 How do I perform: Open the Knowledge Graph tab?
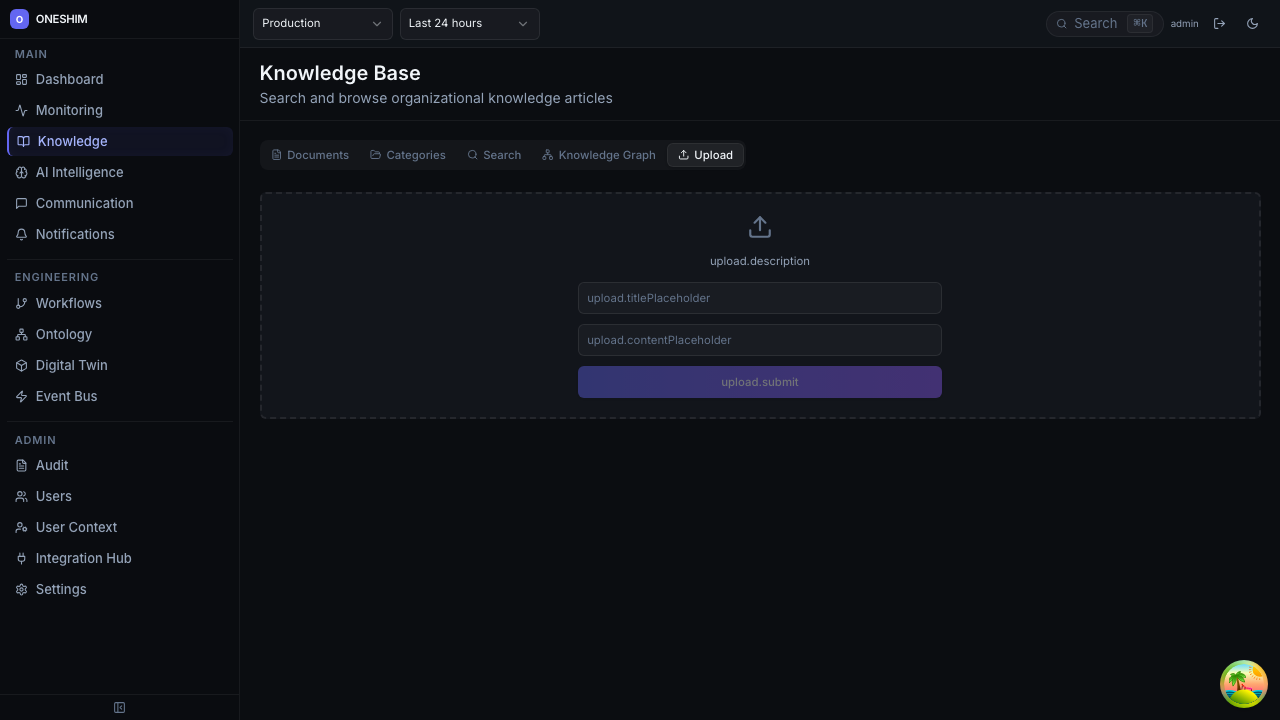pos(598,155)
